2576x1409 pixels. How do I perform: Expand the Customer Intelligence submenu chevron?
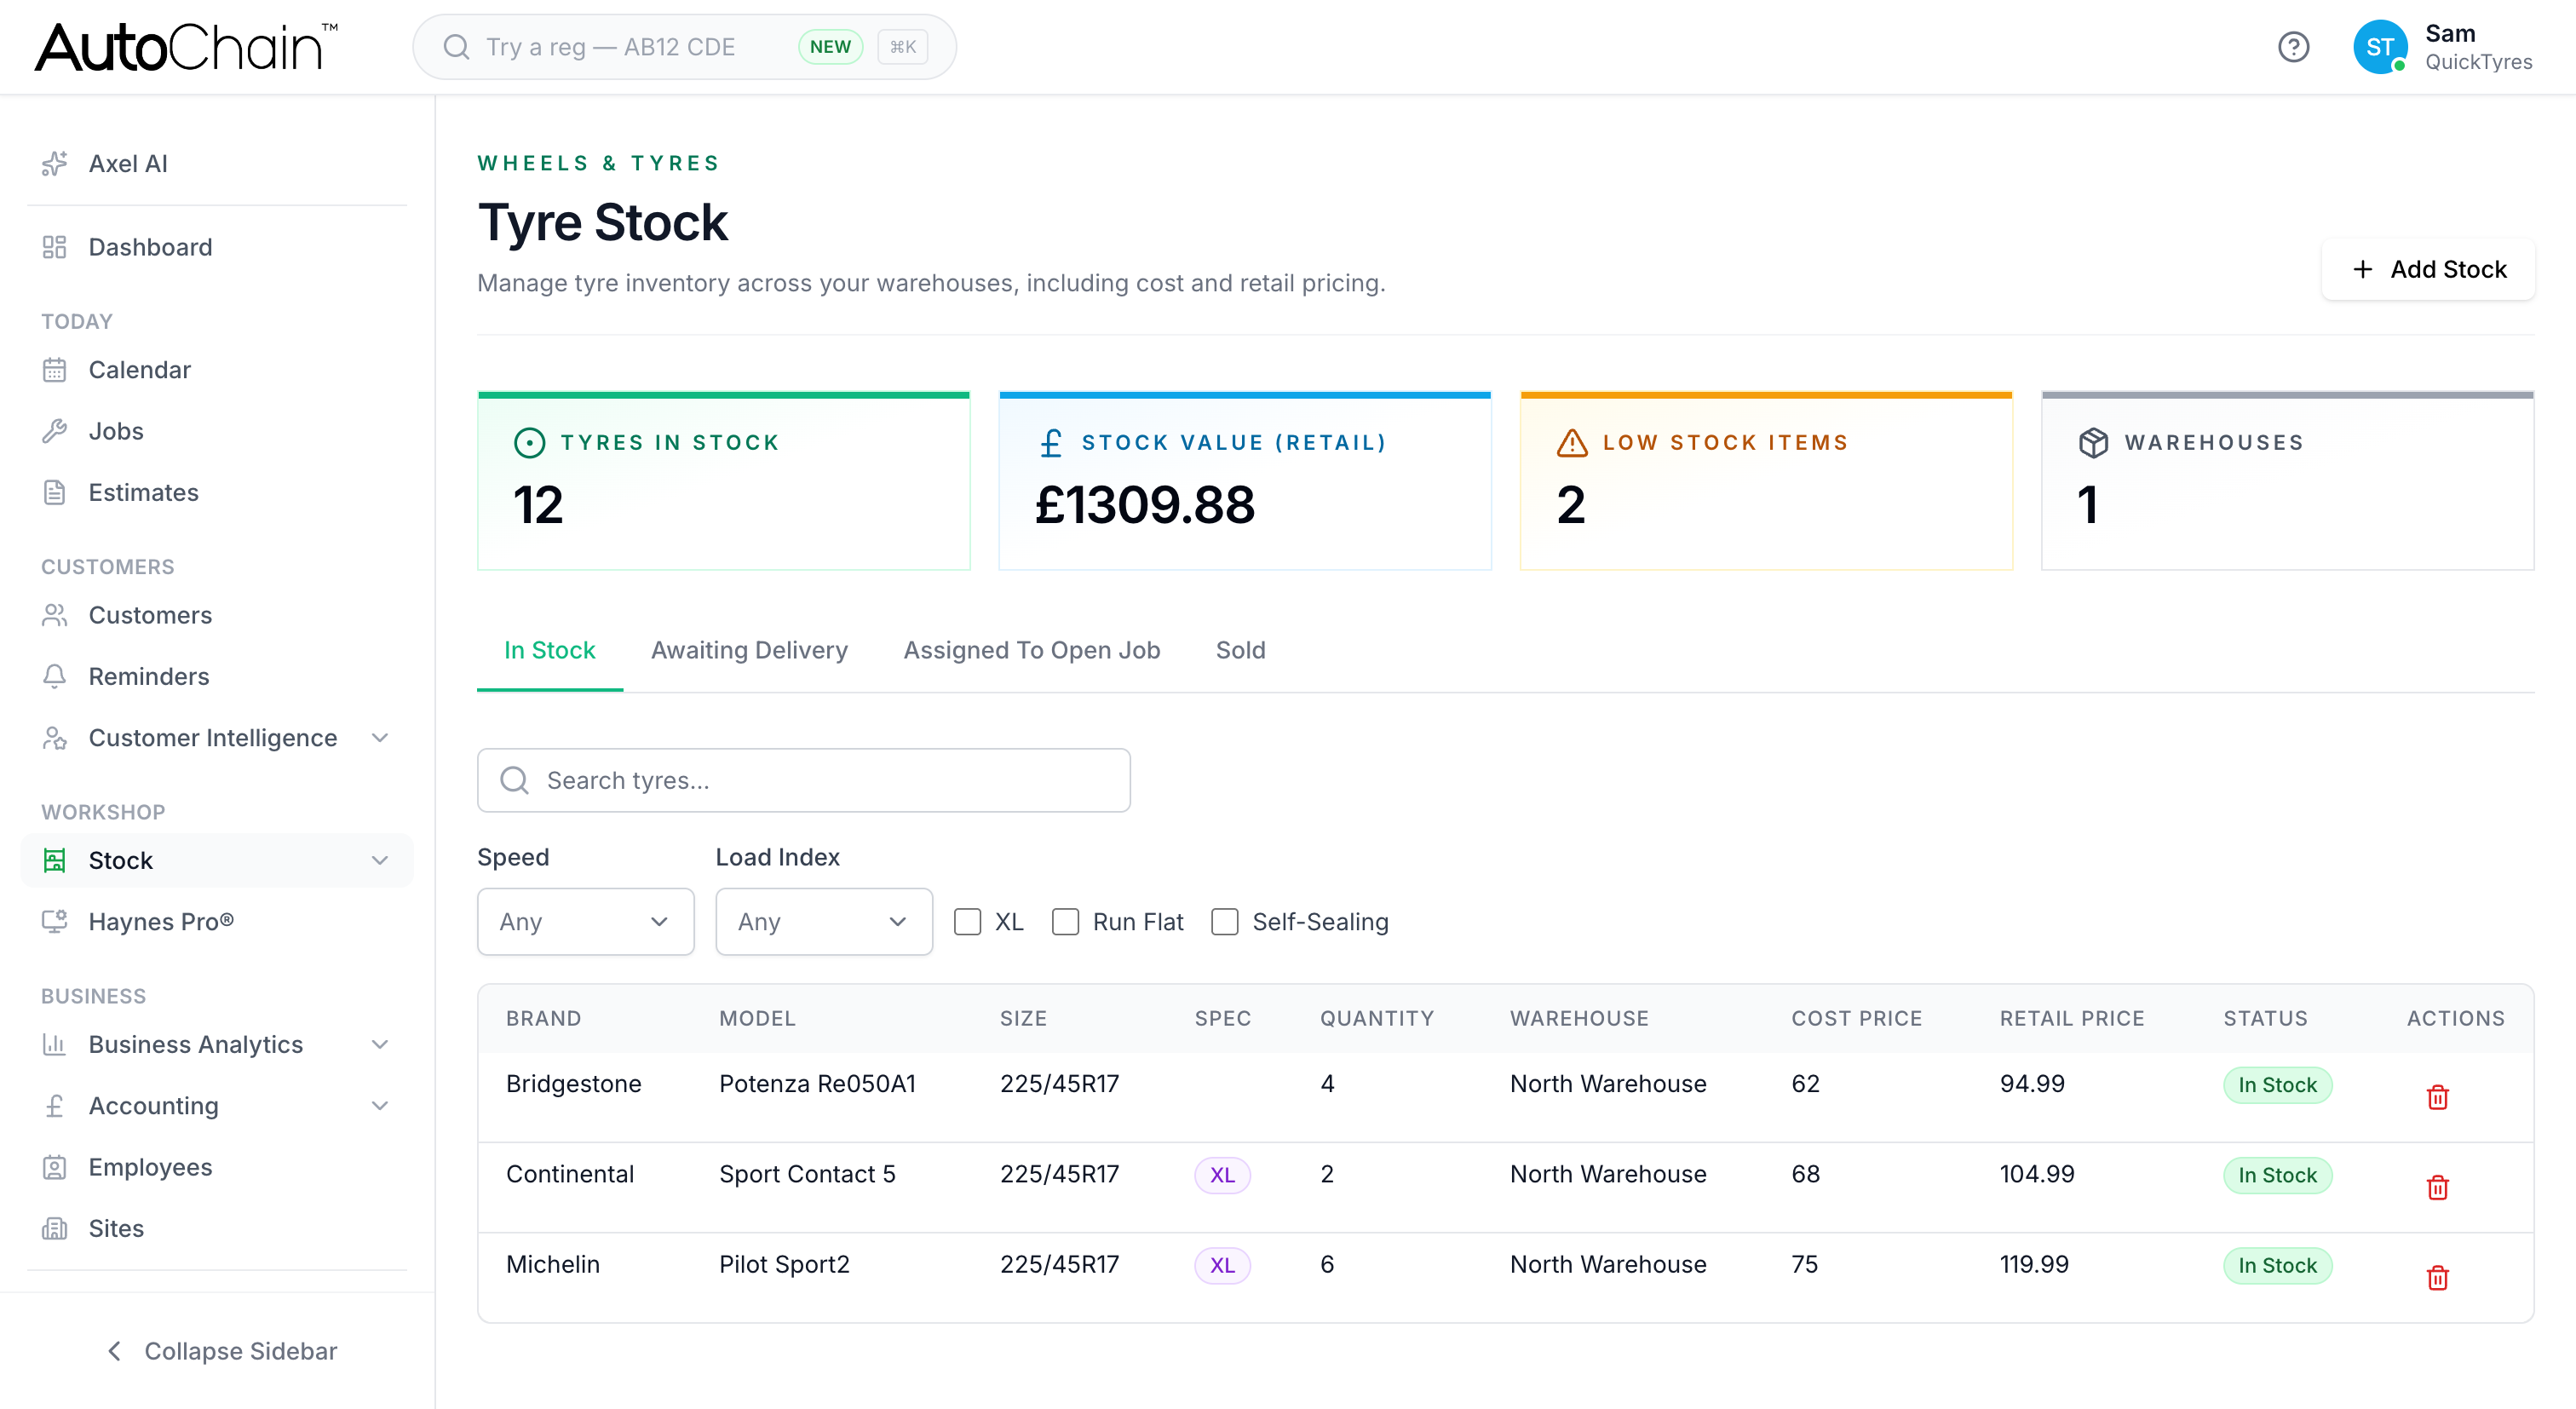(x=380, y=738)
